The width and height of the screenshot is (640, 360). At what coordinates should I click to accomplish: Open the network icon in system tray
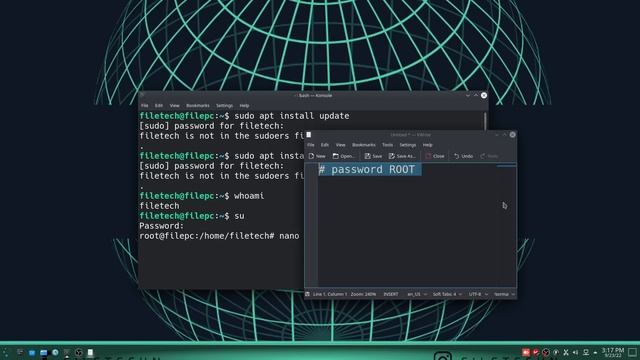coord(586,352)
